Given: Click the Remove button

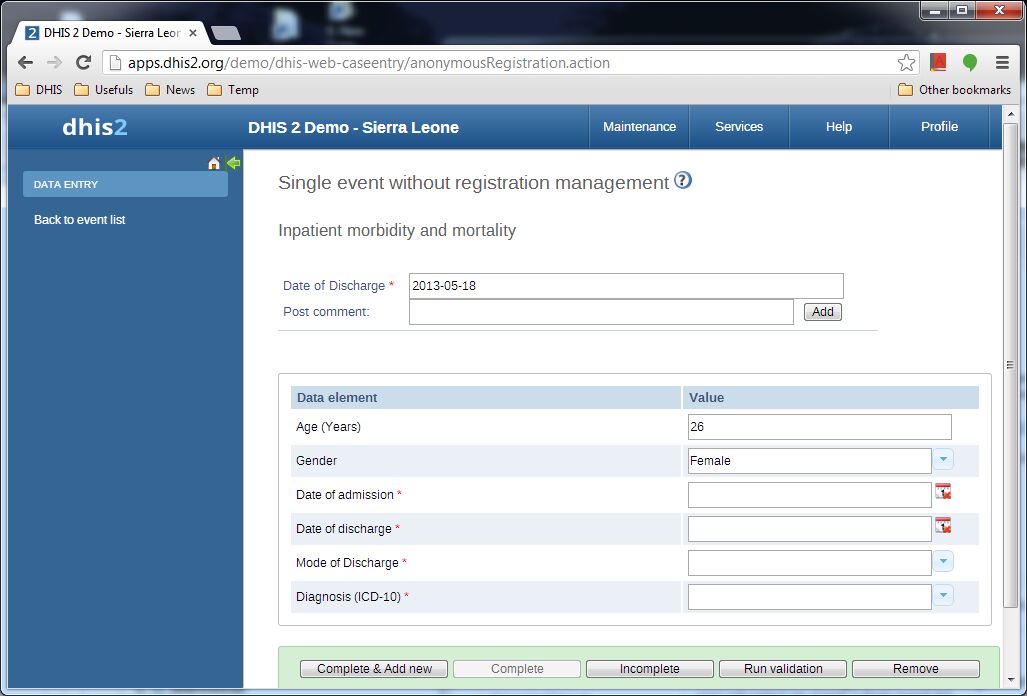Looking at the screenshot, I should click(x=916, y=669).
